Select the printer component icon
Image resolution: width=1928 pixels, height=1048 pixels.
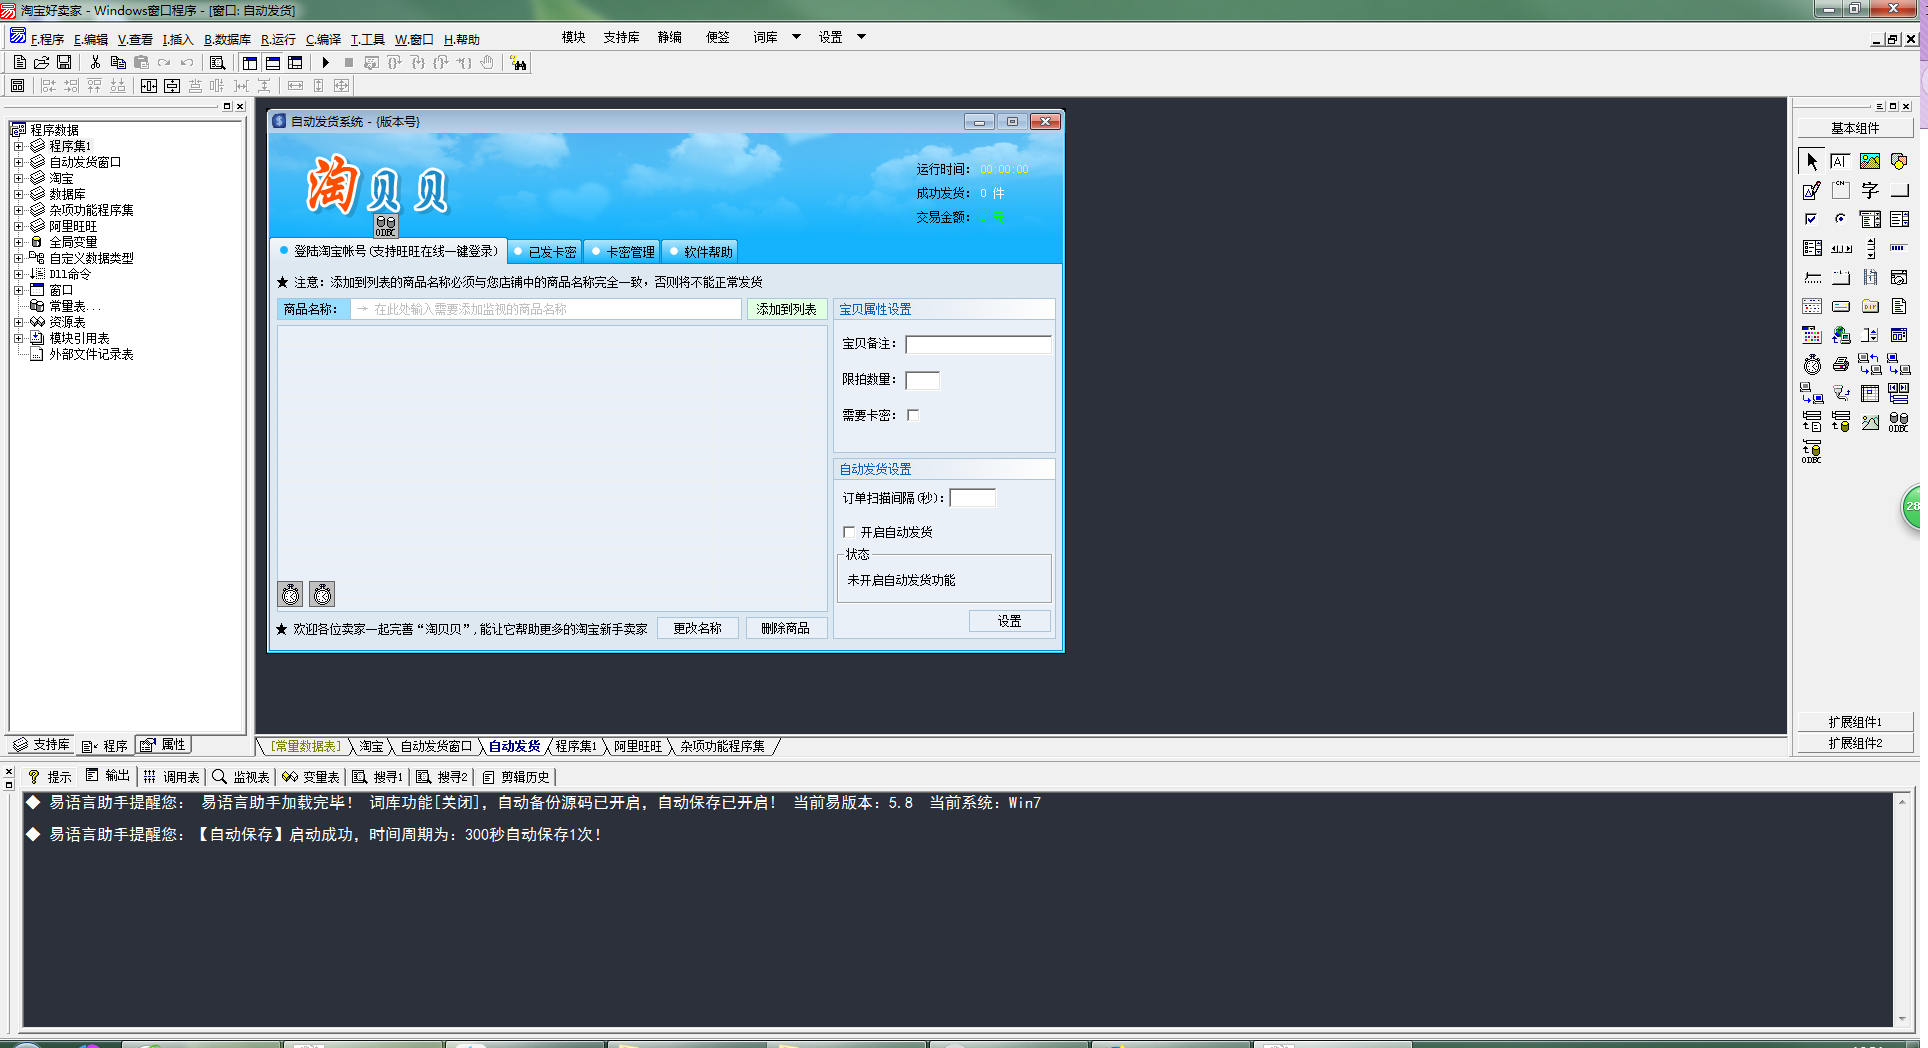(1840, 364)
